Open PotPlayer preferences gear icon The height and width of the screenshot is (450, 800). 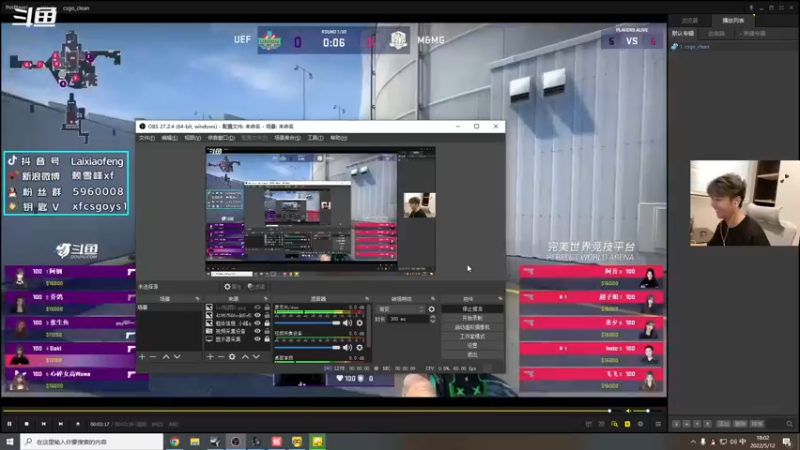[x=640, y=424]
